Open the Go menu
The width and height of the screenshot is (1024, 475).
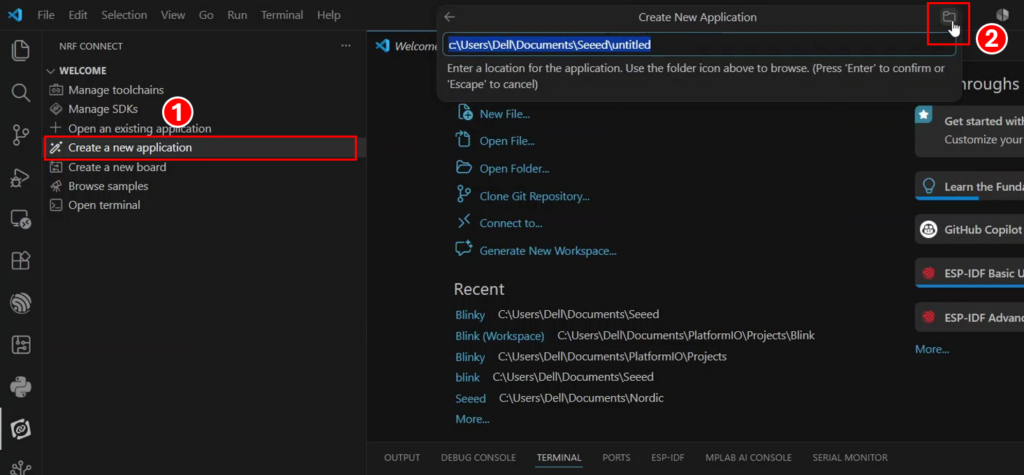point(206,15)
